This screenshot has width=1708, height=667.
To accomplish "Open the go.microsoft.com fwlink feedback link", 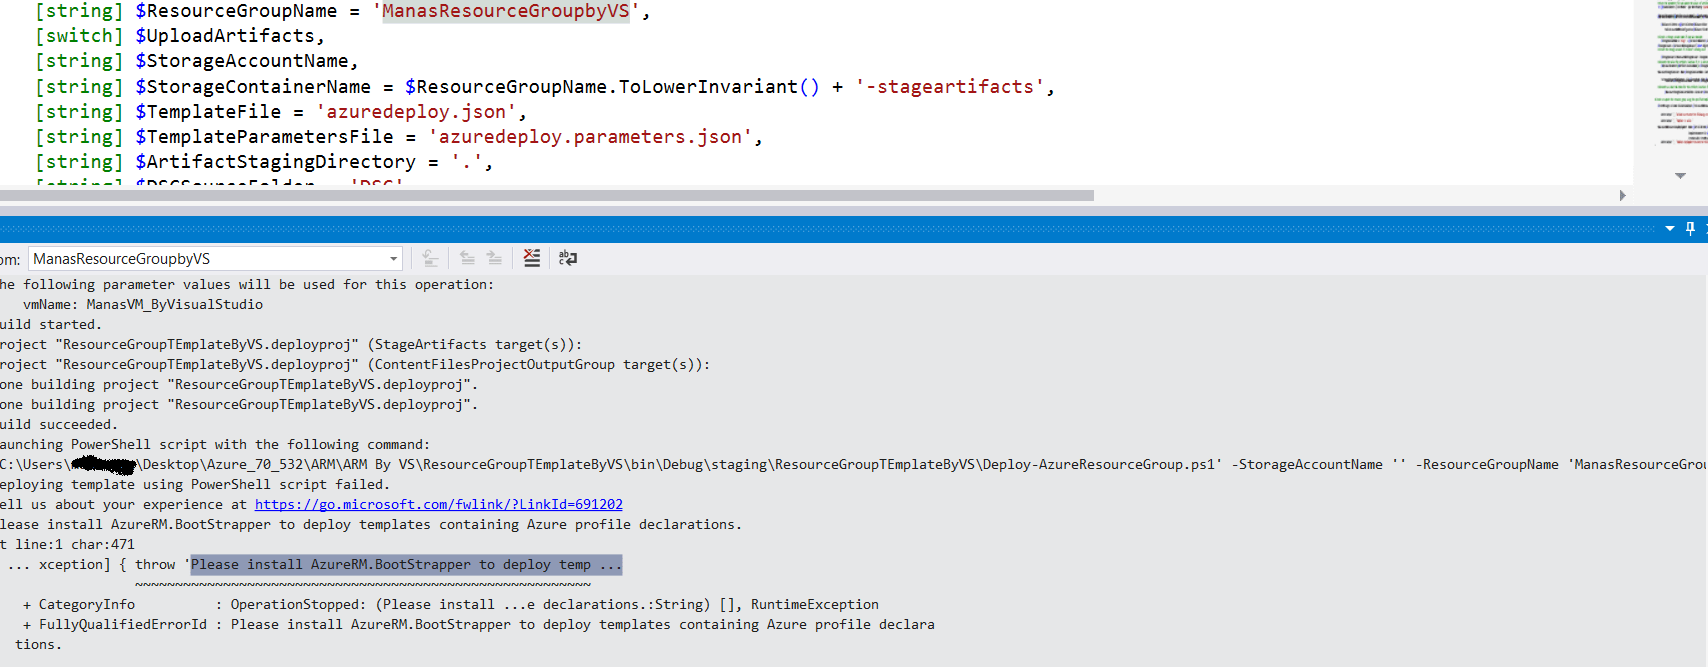I will (x=438, y=505).
